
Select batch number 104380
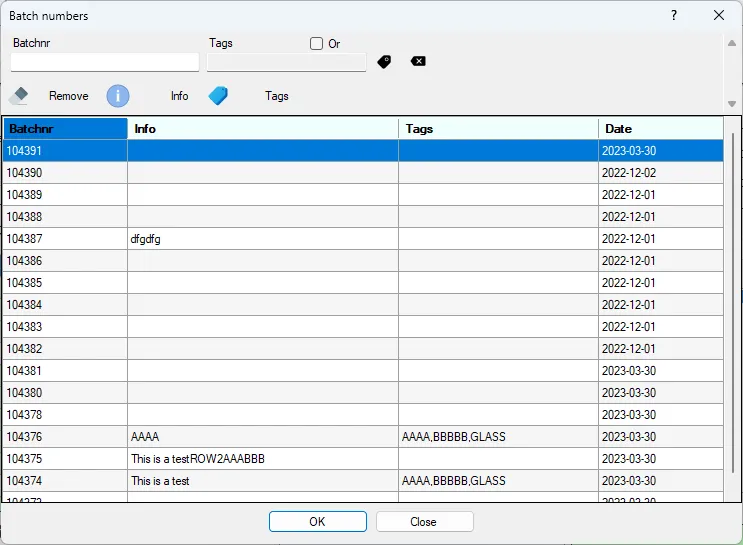pyautogui.click(x=65, y=393)
